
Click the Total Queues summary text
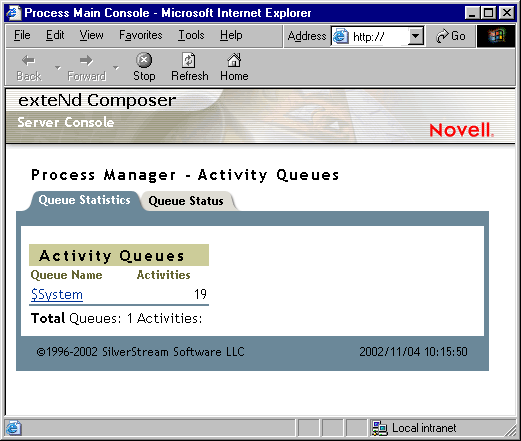click(x=116, y=318)
